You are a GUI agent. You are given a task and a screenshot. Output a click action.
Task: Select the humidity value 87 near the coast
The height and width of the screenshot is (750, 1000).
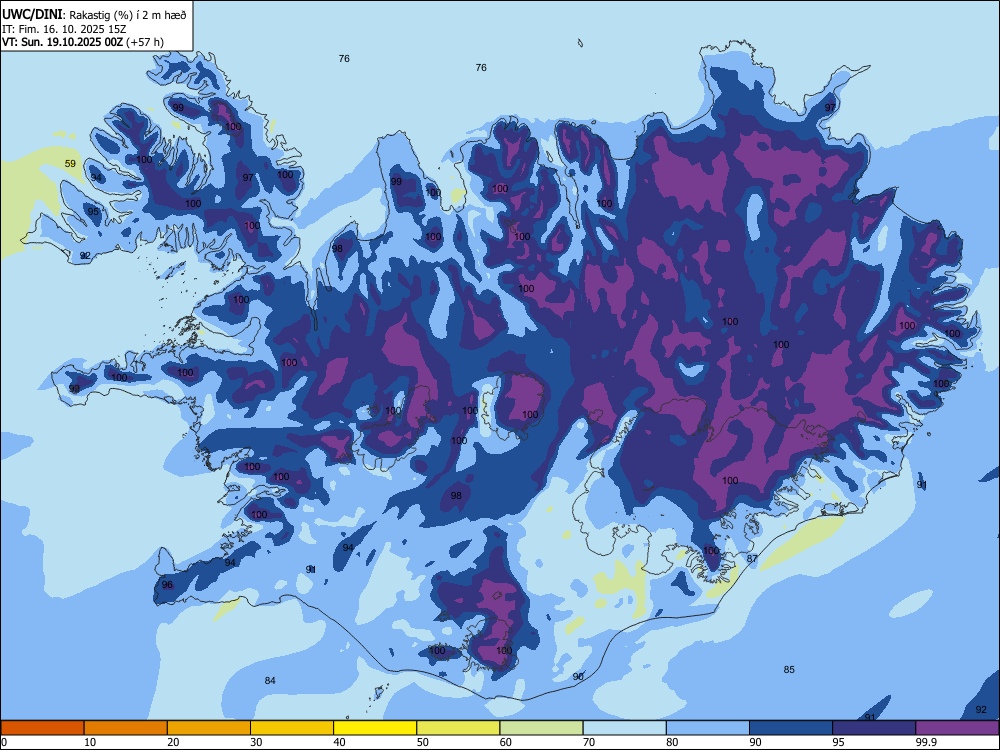point(752,559)
